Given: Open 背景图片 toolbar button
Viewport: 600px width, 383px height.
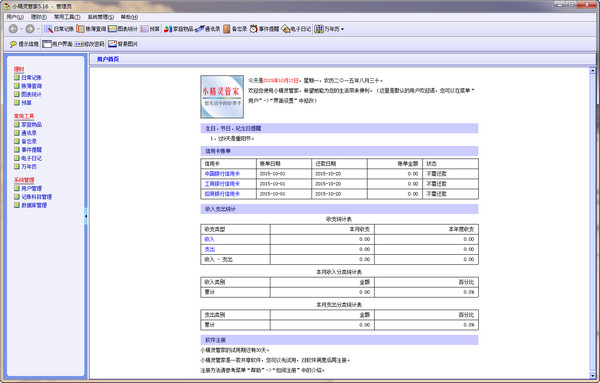Looking at the screenshot, I should pos(123,44).
